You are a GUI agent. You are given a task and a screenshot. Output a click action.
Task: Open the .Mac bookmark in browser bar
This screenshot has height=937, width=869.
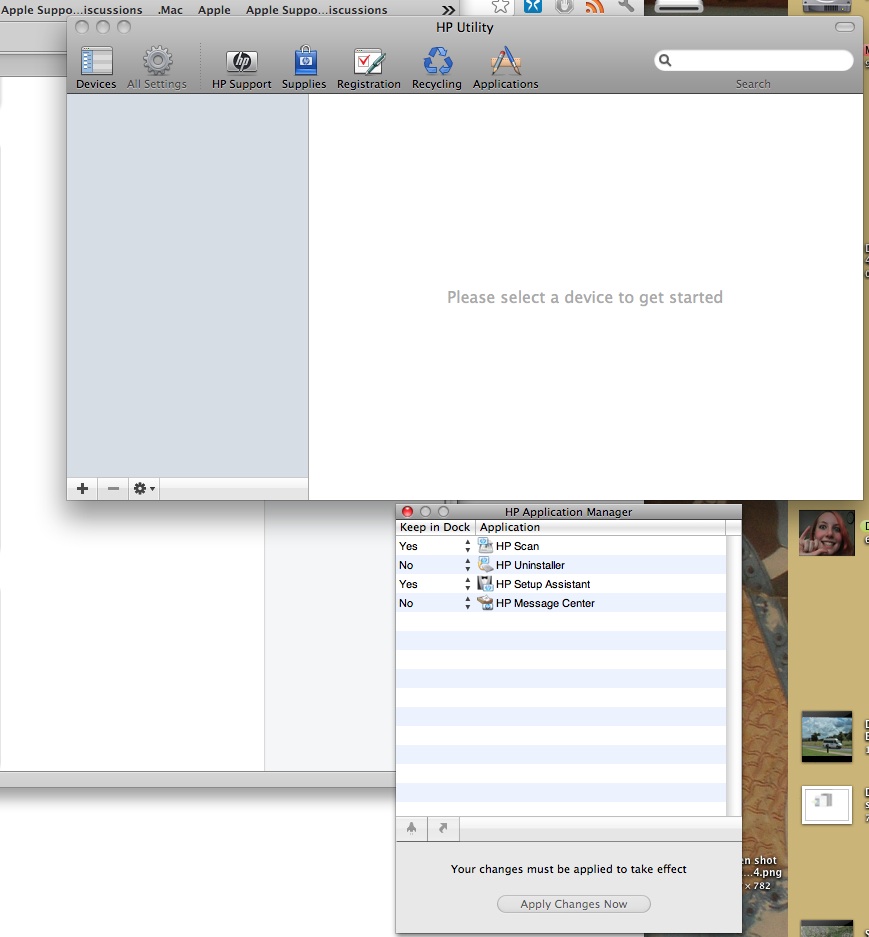coord(170,10)
